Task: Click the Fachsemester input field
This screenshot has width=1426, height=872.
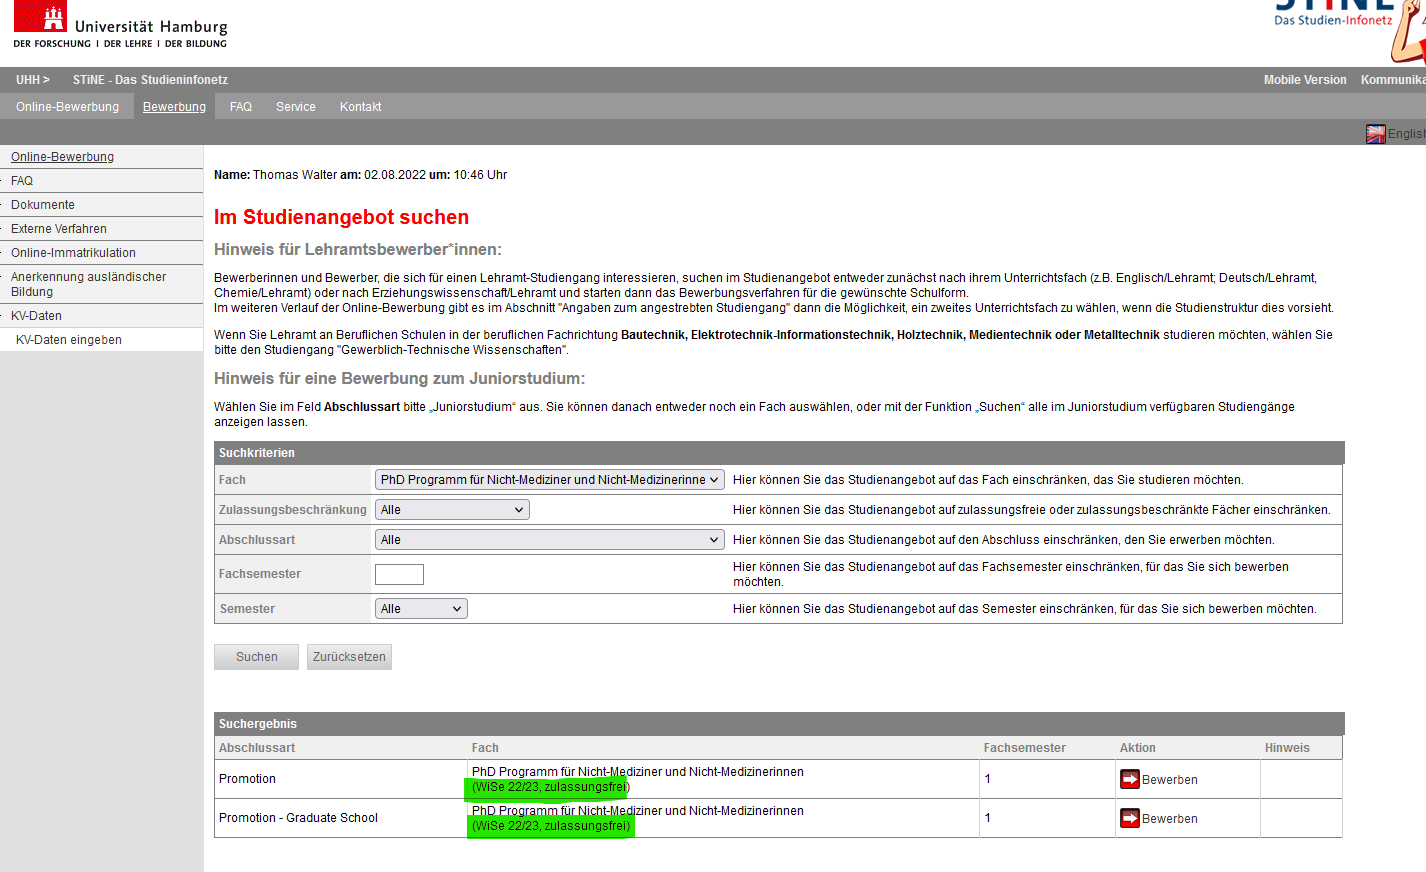Action: (x=399, y=574)
